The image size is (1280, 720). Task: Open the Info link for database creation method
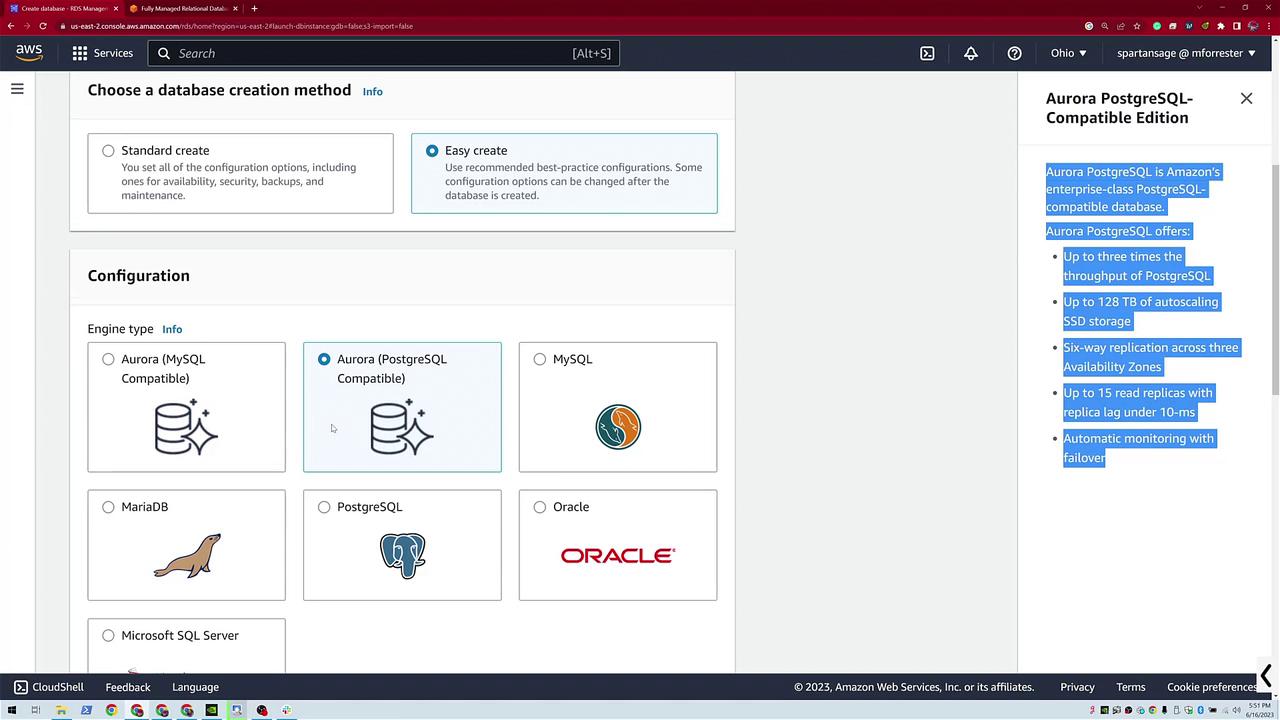[x=372, y=91]
